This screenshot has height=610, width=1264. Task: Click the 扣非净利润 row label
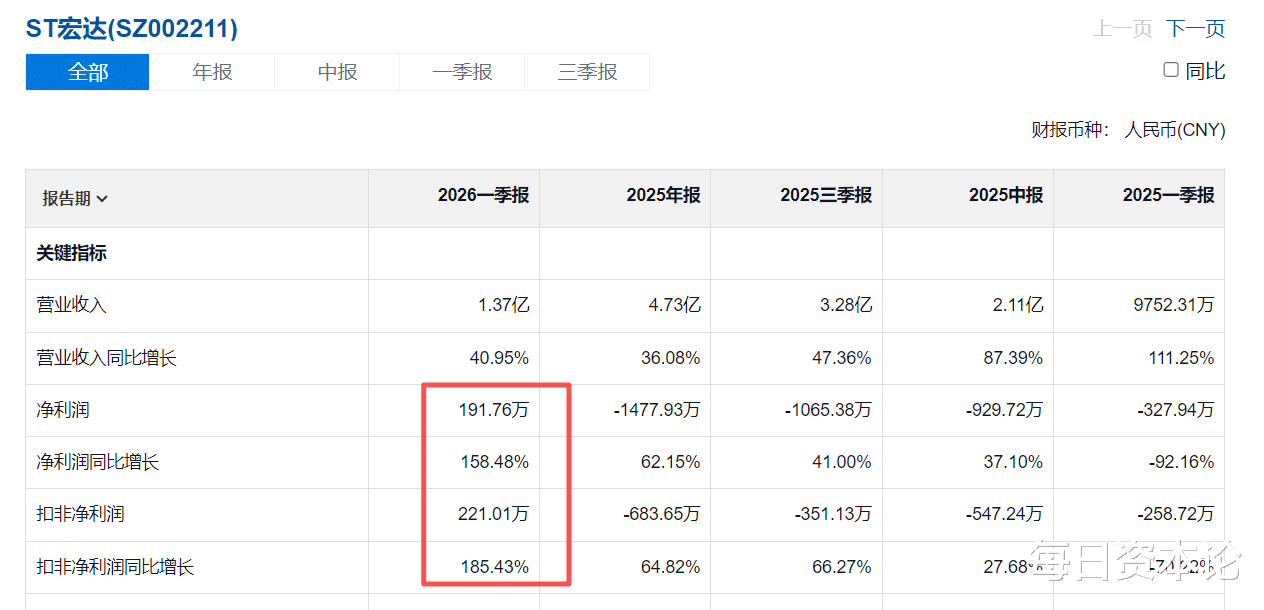pyautogui.click(x=81, y=514)
